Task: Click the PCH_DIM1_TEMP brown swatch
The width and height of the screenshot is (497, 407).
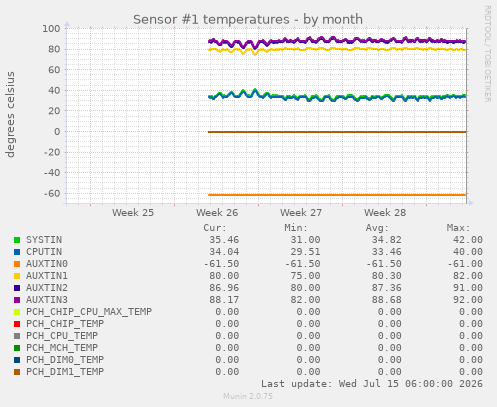Action: (17, 372)
